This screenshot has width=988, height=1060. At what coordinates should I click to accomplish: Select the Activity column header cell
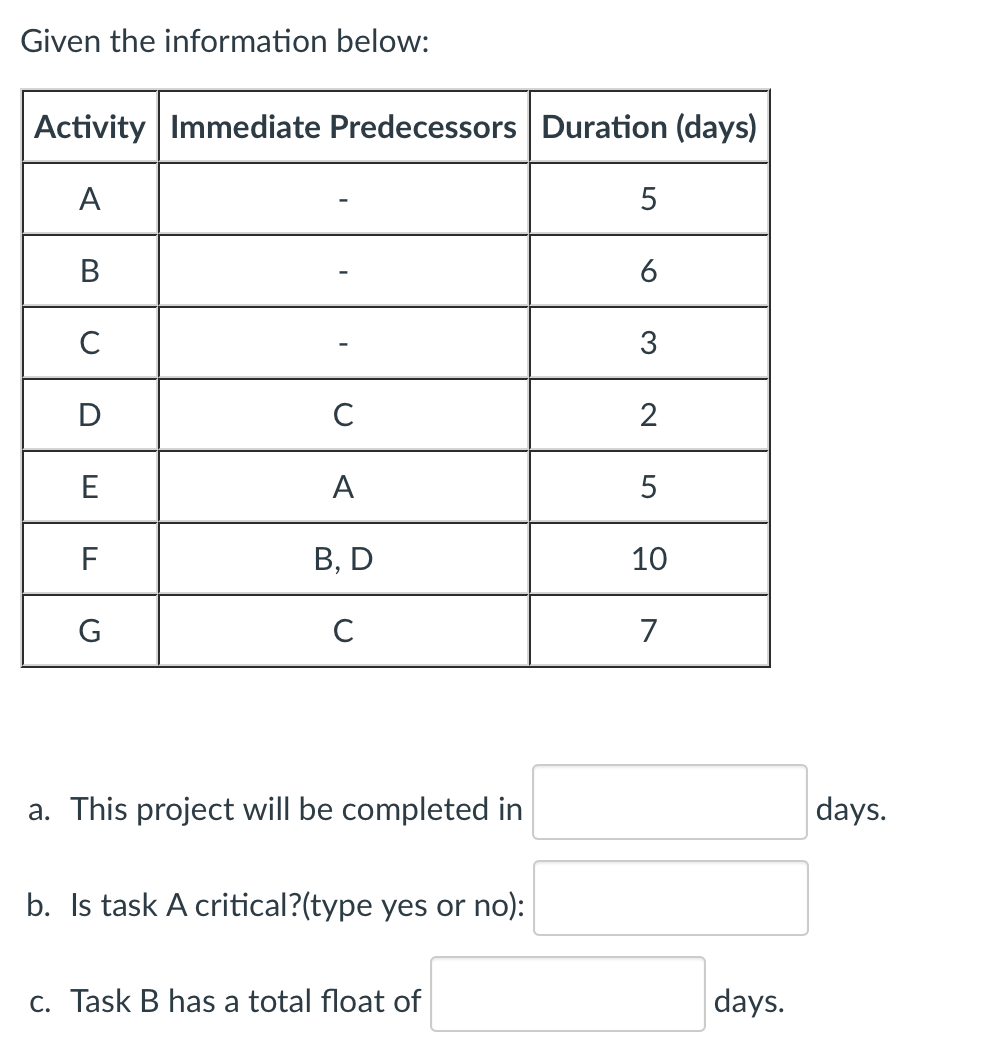89,127
